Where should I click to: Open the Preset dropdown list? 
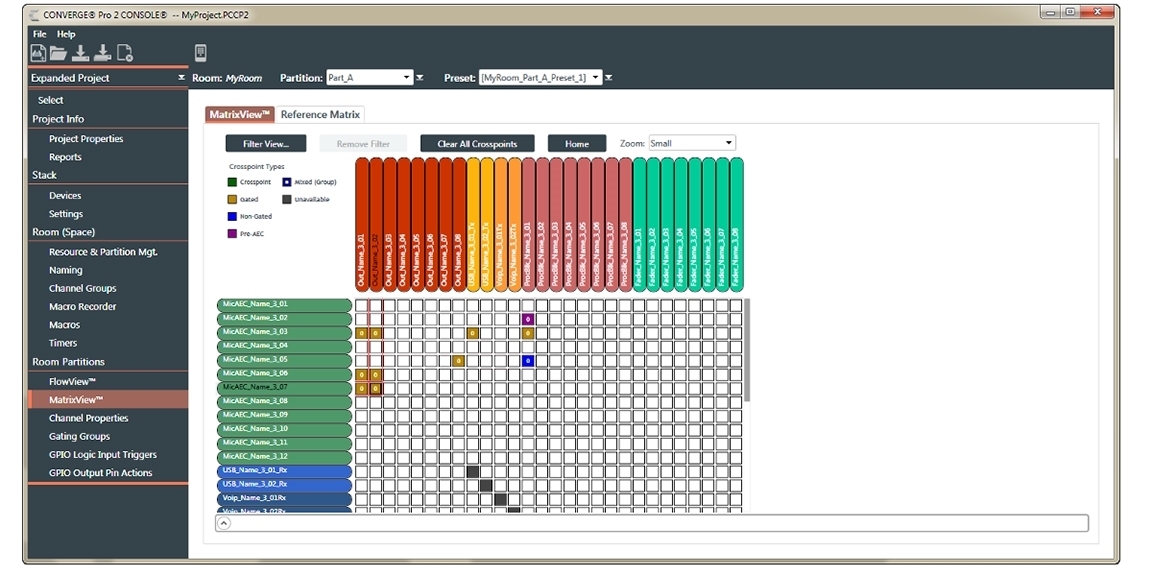tap(540, 78)
